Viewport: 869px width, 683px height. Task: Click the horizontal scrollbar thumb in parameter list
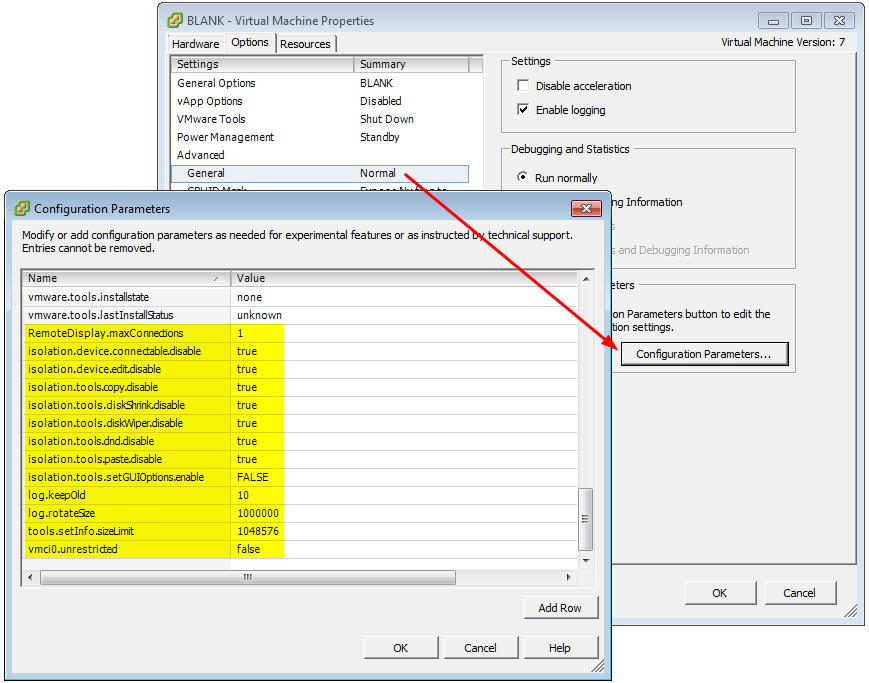pyautogui.click(x=248, y=577)
